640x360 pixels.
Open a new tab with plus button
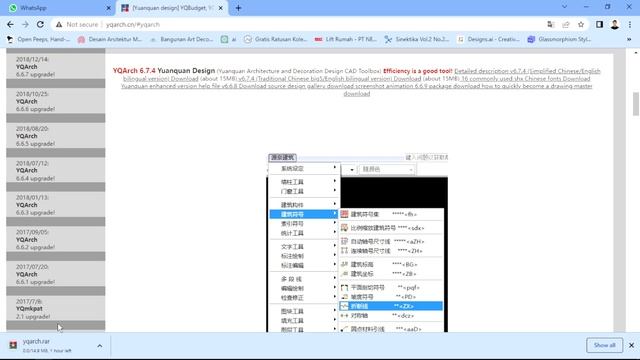coord(238,8)
